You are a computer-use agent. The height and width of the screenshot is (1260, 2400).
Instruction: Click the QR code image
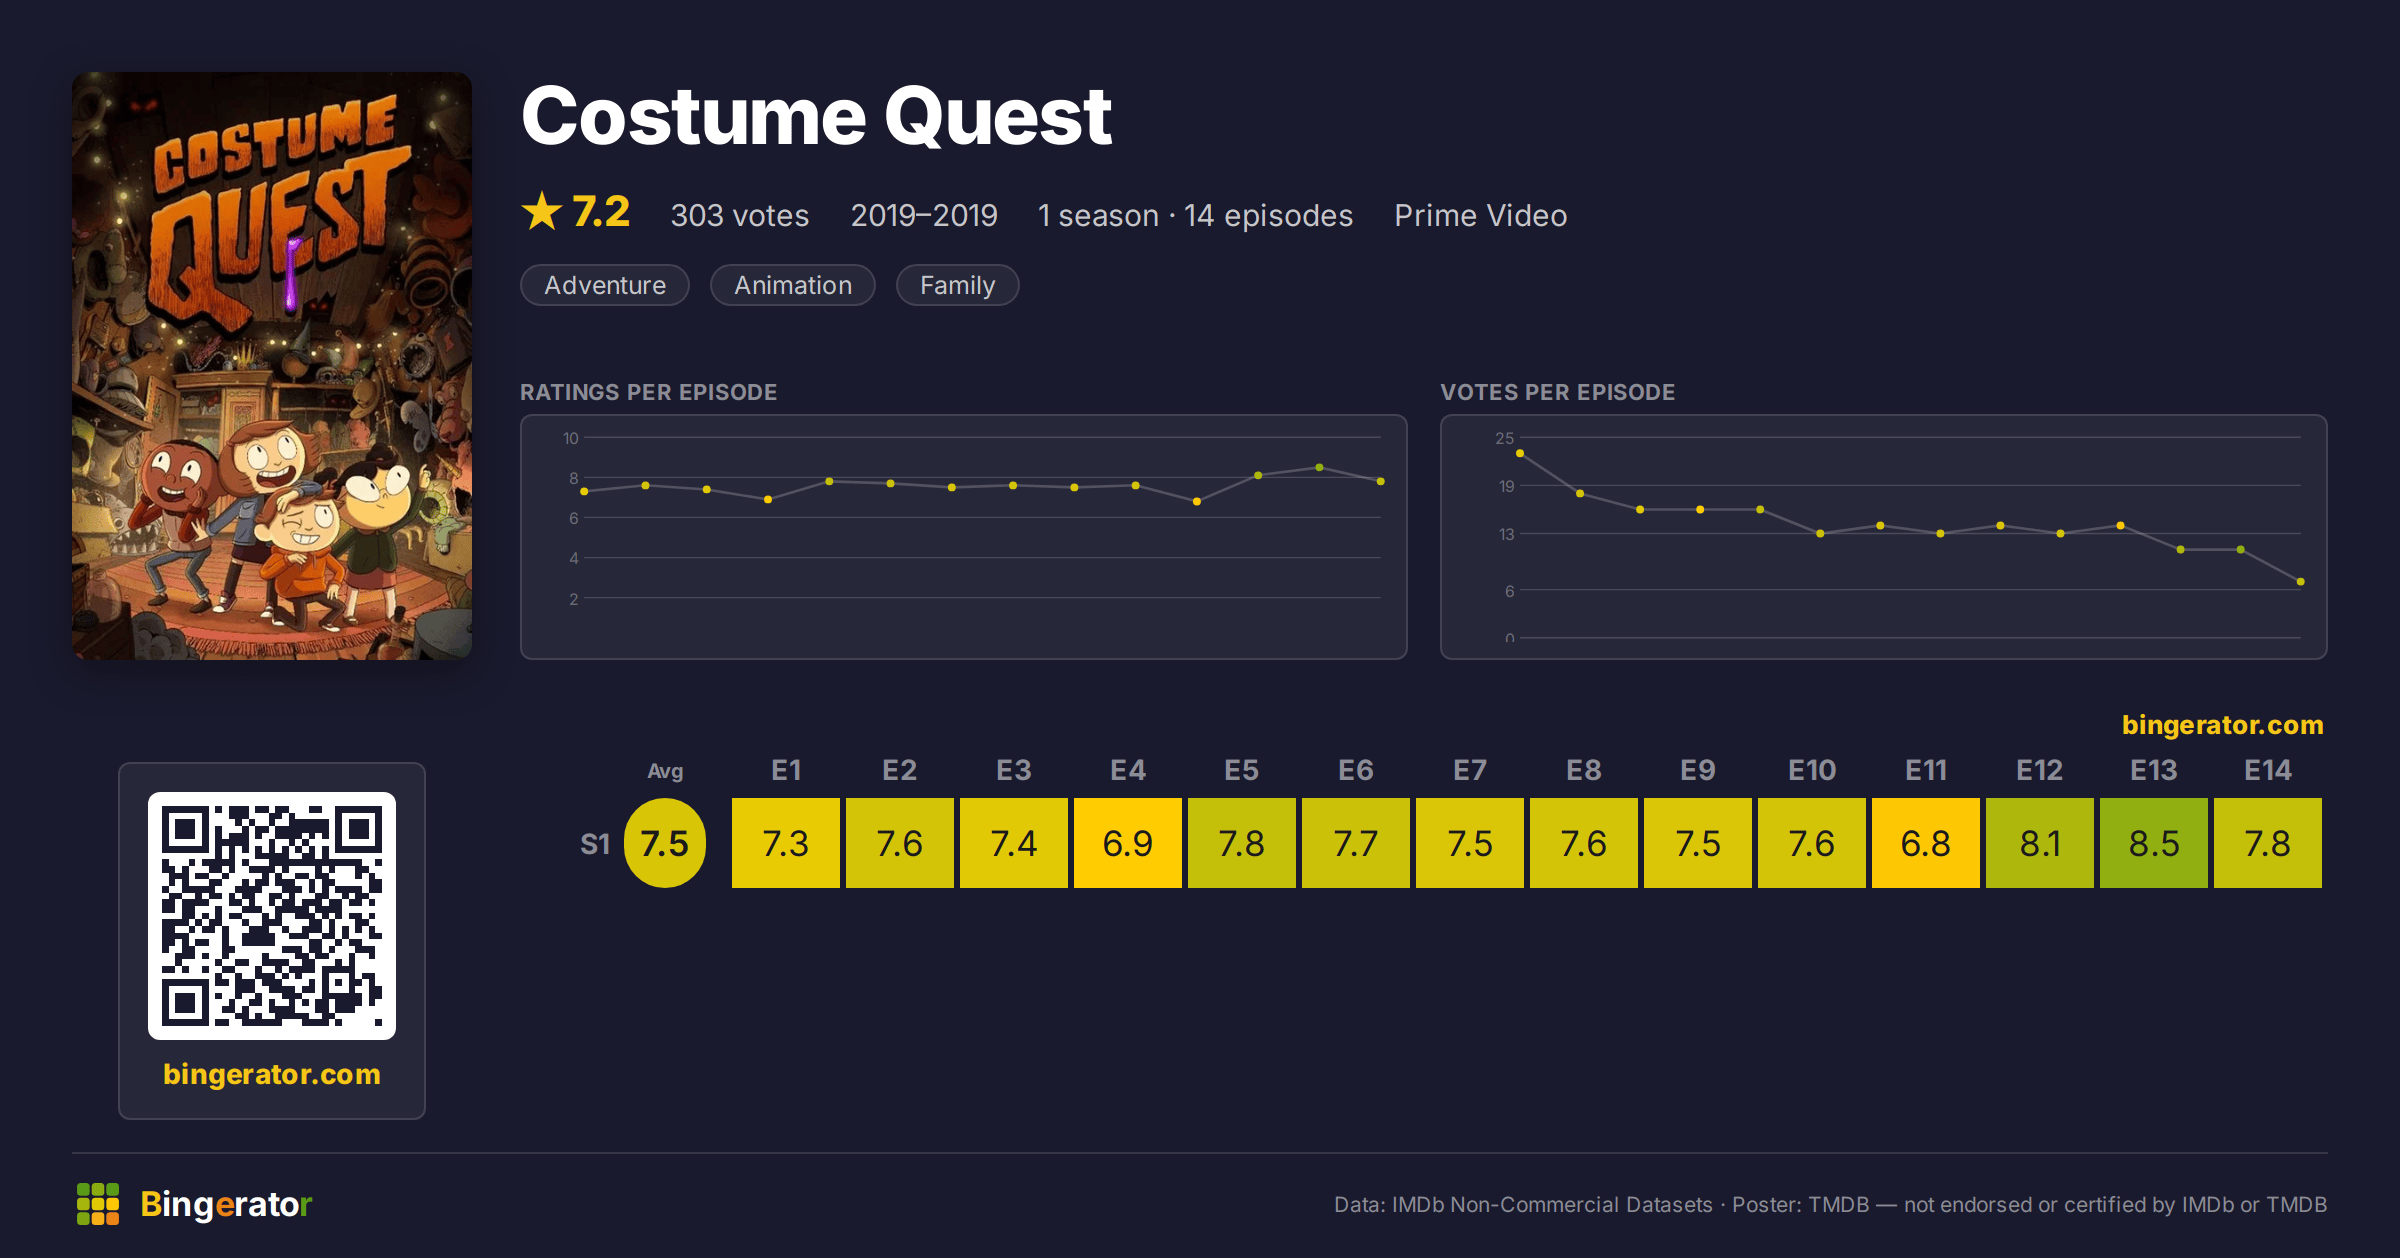point(272,916)
